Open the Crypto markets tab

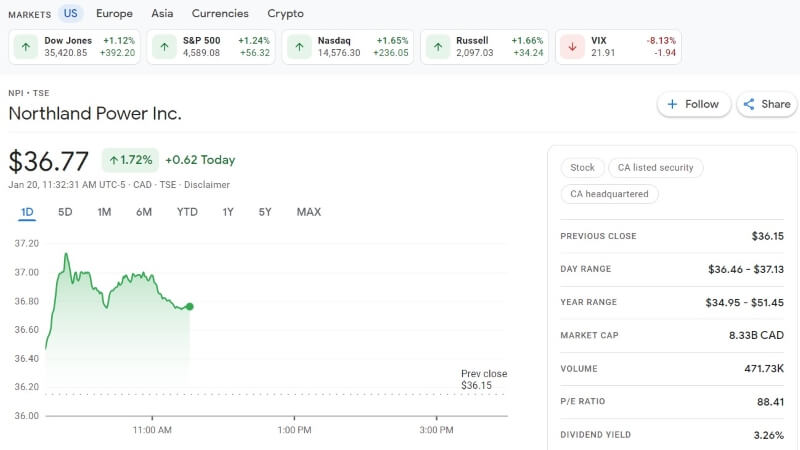click(x=285, y=14)
